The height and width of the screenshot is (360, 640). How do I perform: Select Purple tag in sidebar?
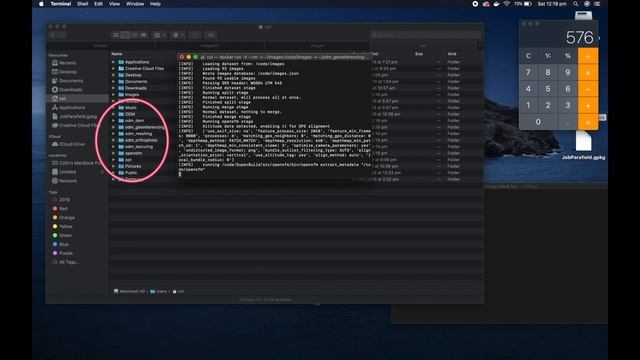point(62,253)
